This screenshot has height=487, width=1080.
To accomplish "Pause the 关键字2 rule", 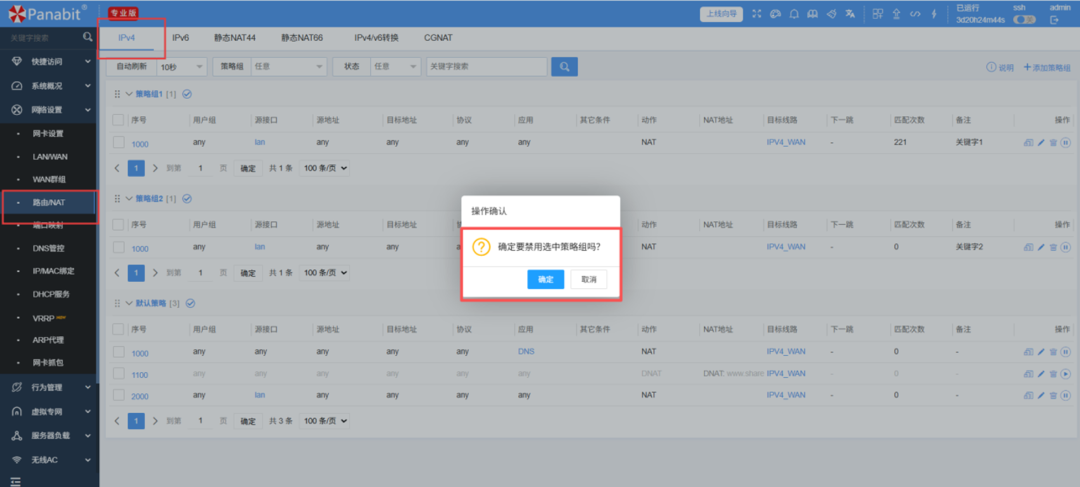I will coord(1065,247).
